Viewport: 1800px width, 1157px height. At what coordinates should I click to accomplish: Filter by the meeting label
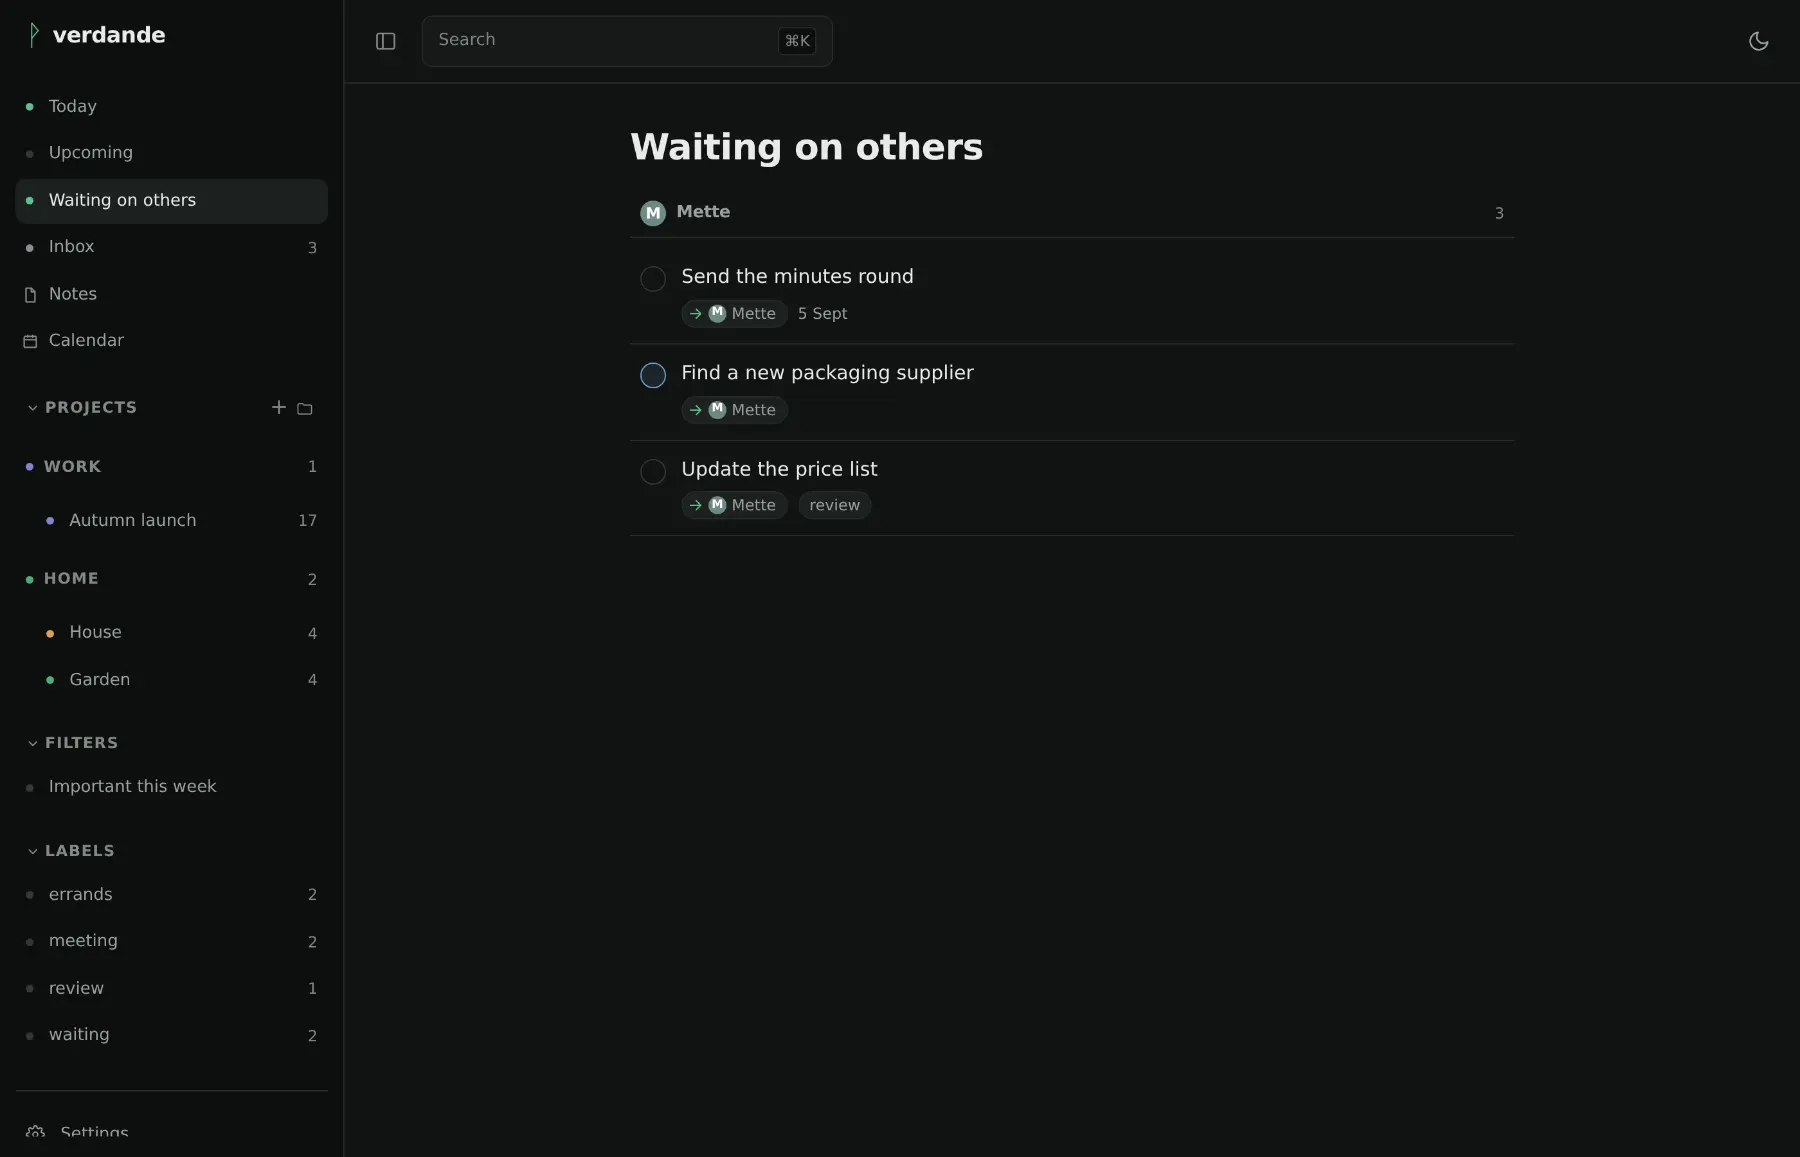(171, 941)
